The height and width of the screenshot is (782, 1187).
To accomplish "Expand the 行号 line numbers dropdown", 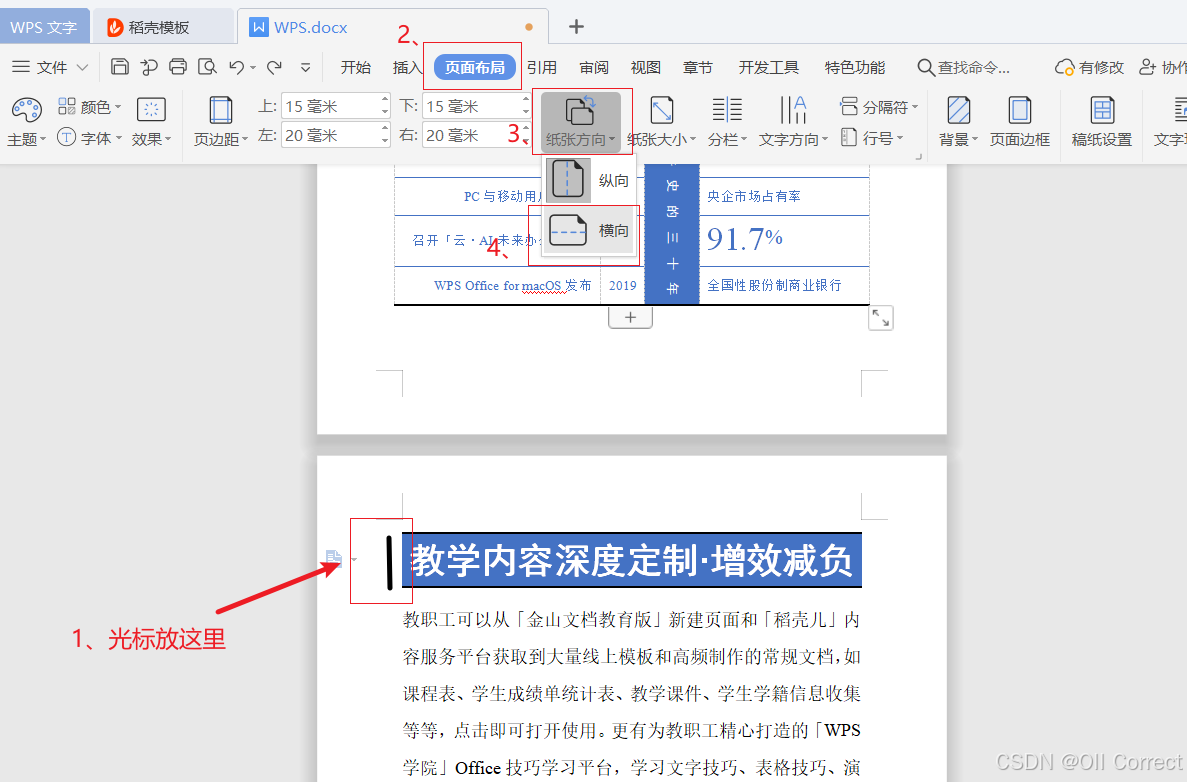I will coord(872,138).
